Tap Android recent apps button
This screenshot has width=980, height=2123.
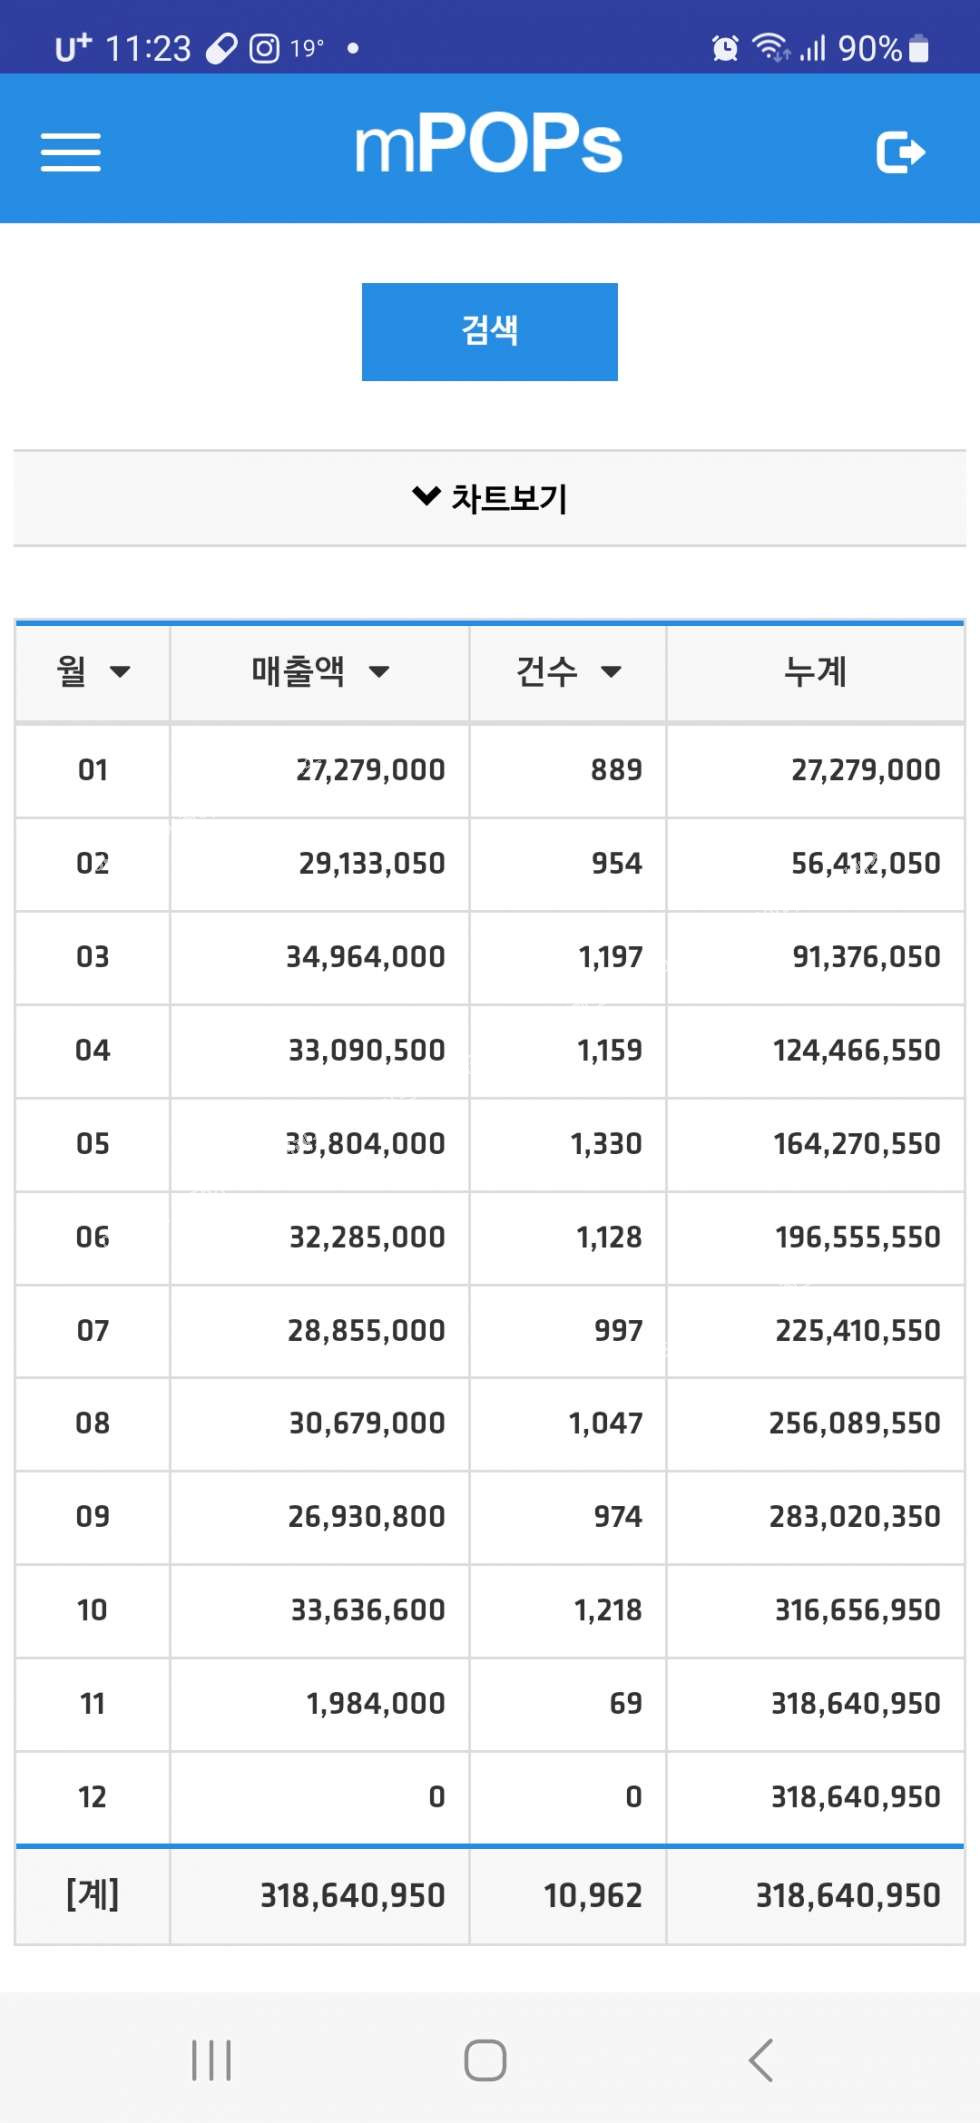(x=211, y=2060)
